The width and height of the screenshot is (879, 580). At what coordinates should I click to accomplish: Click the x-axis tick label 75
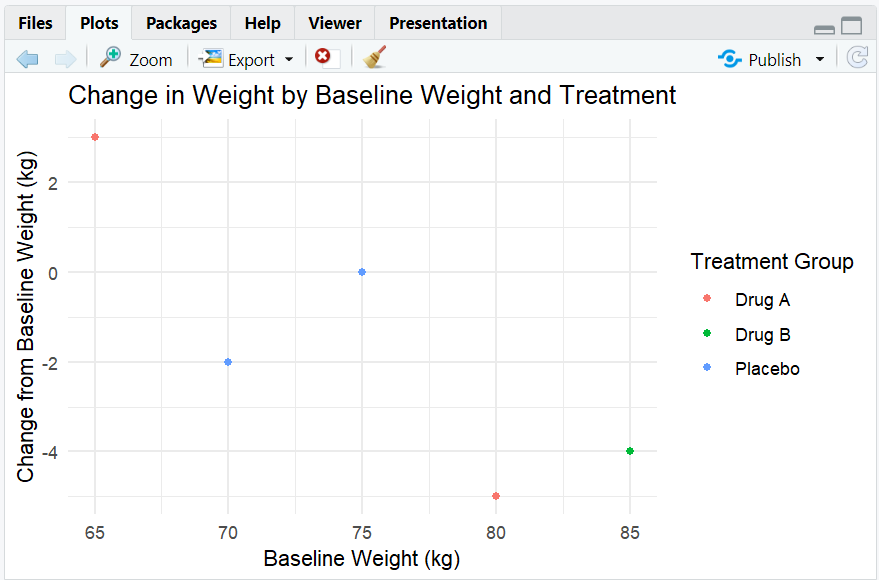click(x=362, y=532)
